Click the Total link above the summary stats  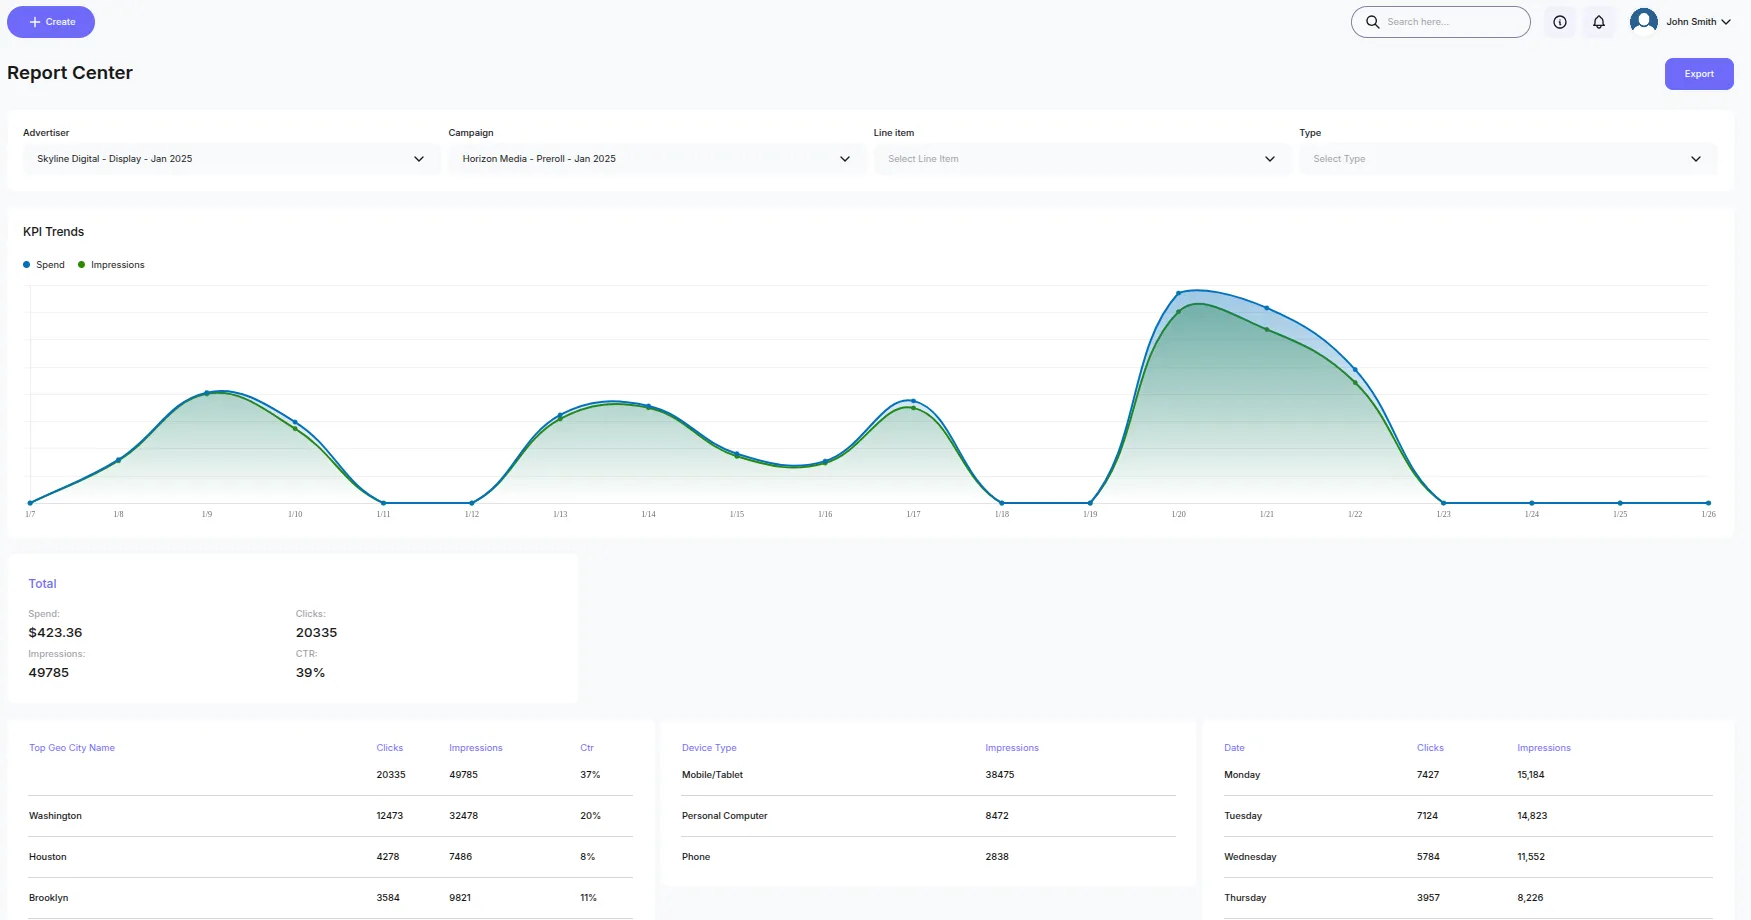click(x=42, y=583)
